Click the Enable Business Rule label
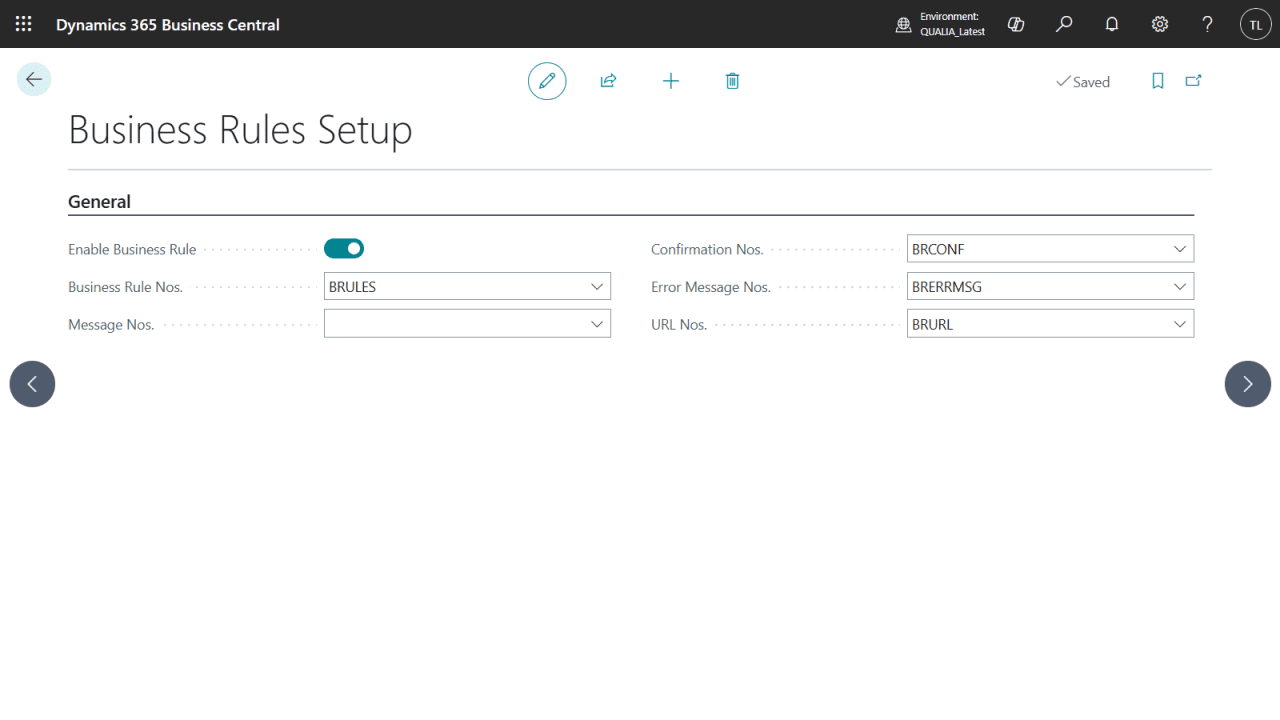 (x=132, y=249)
